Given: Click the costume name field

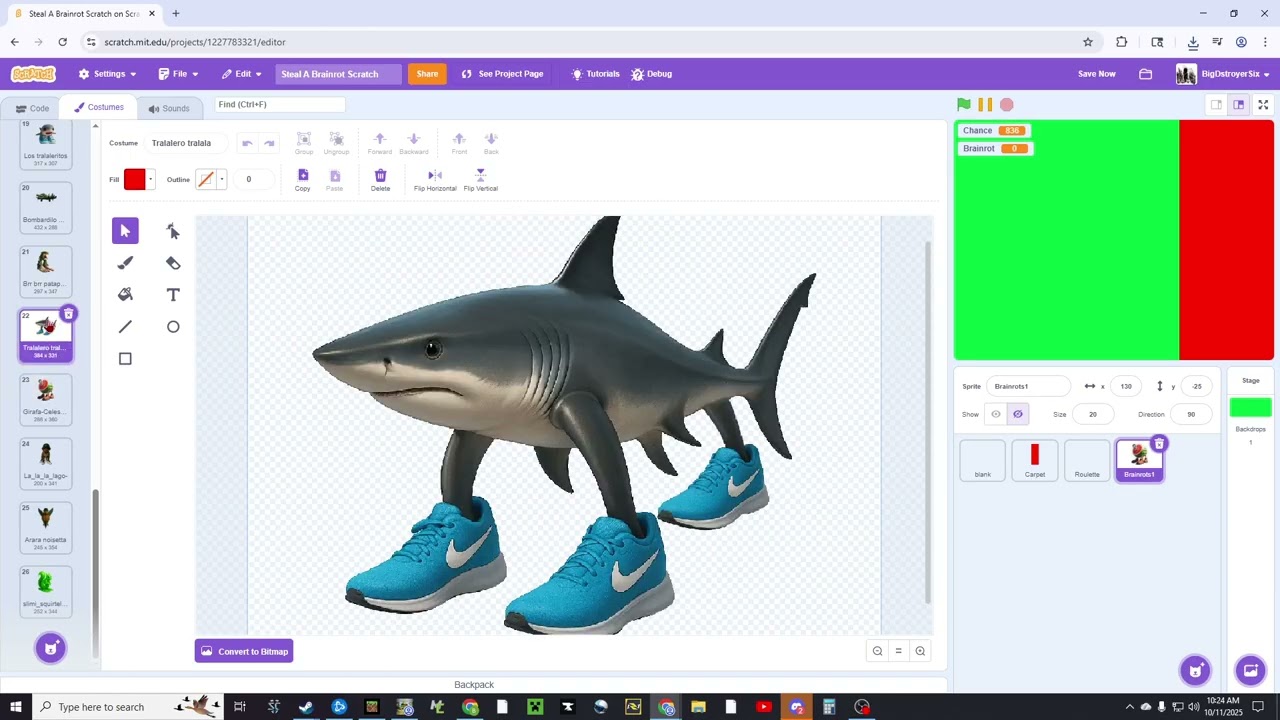Looking at the screenshot, I should (185, 143).
